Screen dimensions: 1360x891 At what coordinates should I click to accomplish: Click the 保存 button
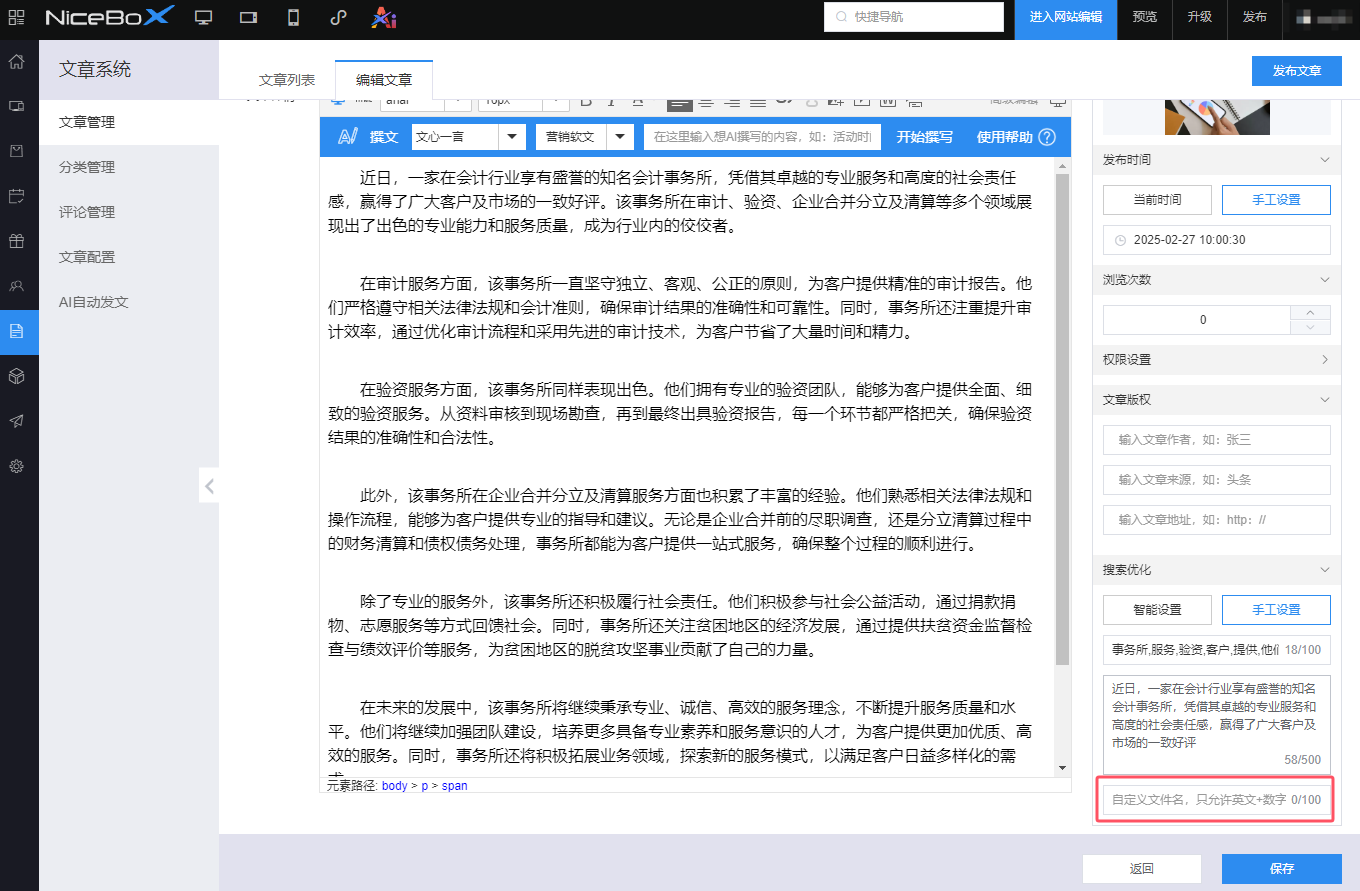[1282, 869]
